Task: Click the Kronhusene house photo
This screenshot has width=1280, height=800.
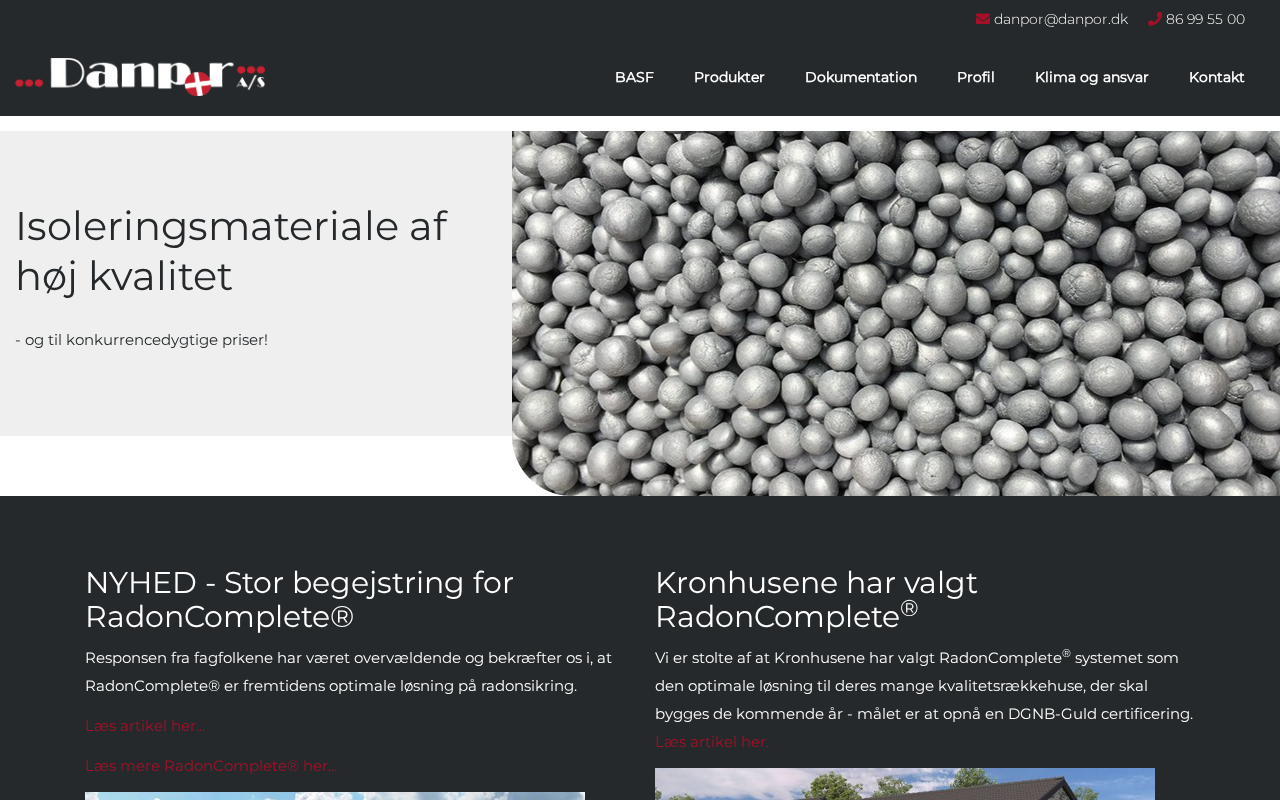Action: (x=905, y=784)
